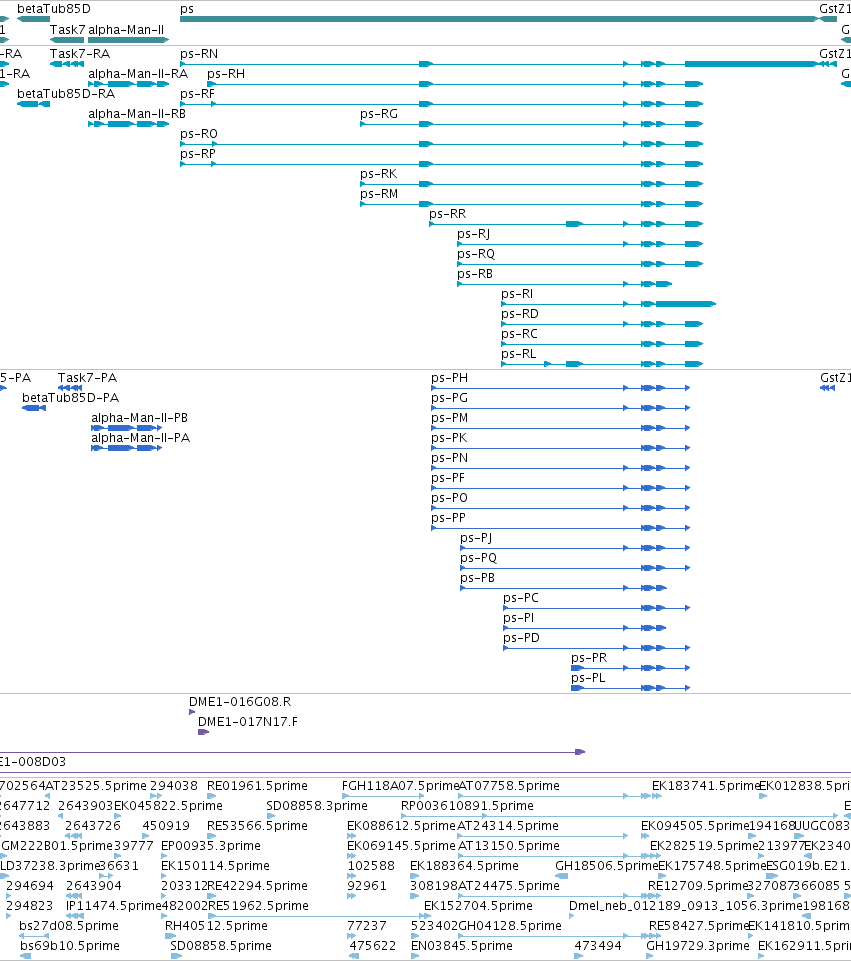Select the alpha-Man-II-RB transcript label
The height and width of the screenshot is (961, 851).
(x=137, y=114)
